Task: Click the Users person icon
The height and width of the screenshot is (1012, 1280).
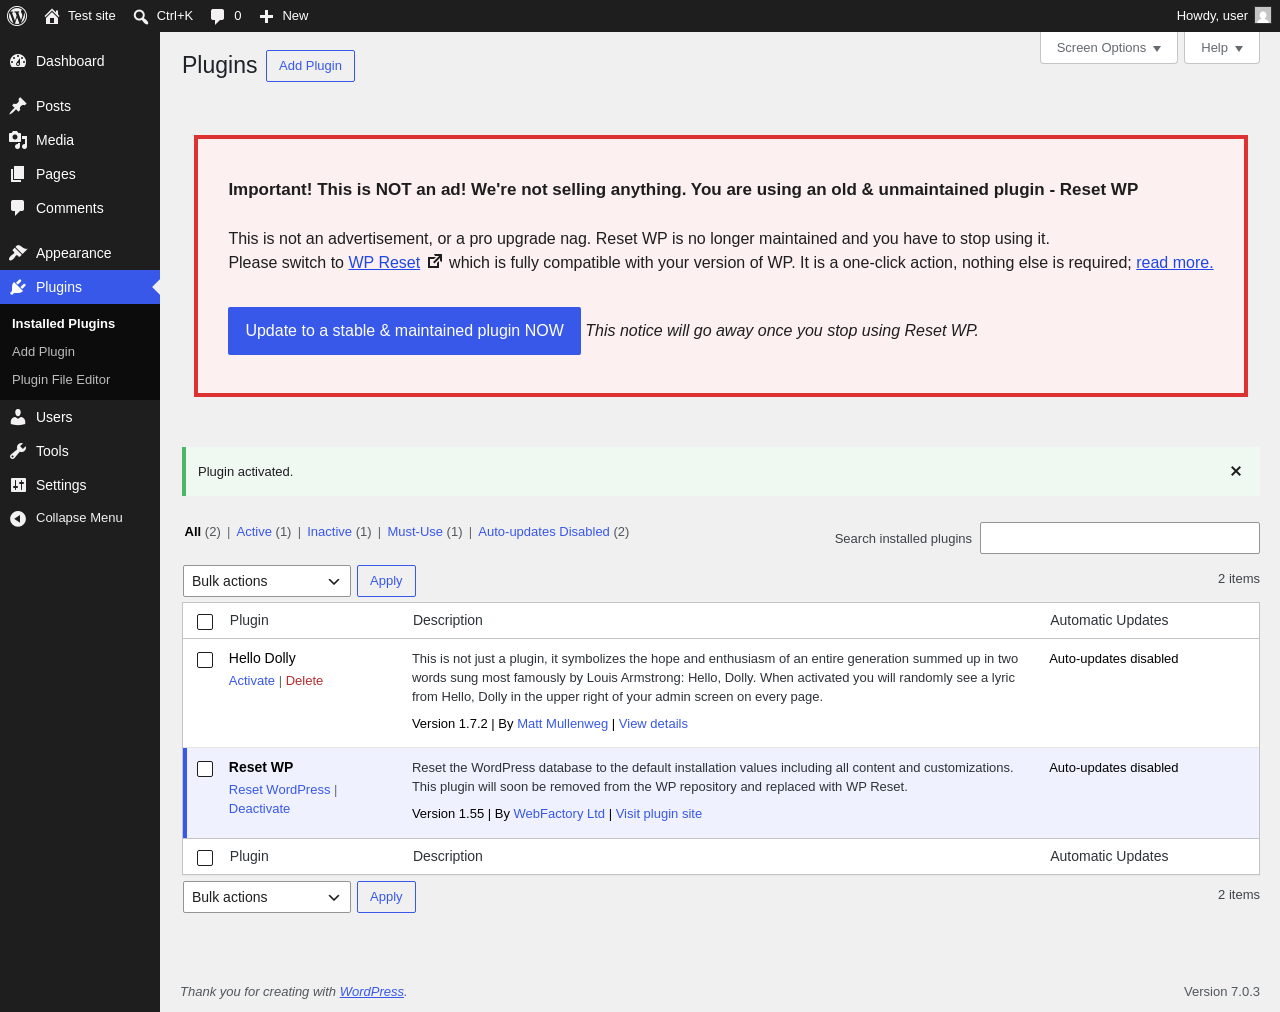Action: point(18,417)
